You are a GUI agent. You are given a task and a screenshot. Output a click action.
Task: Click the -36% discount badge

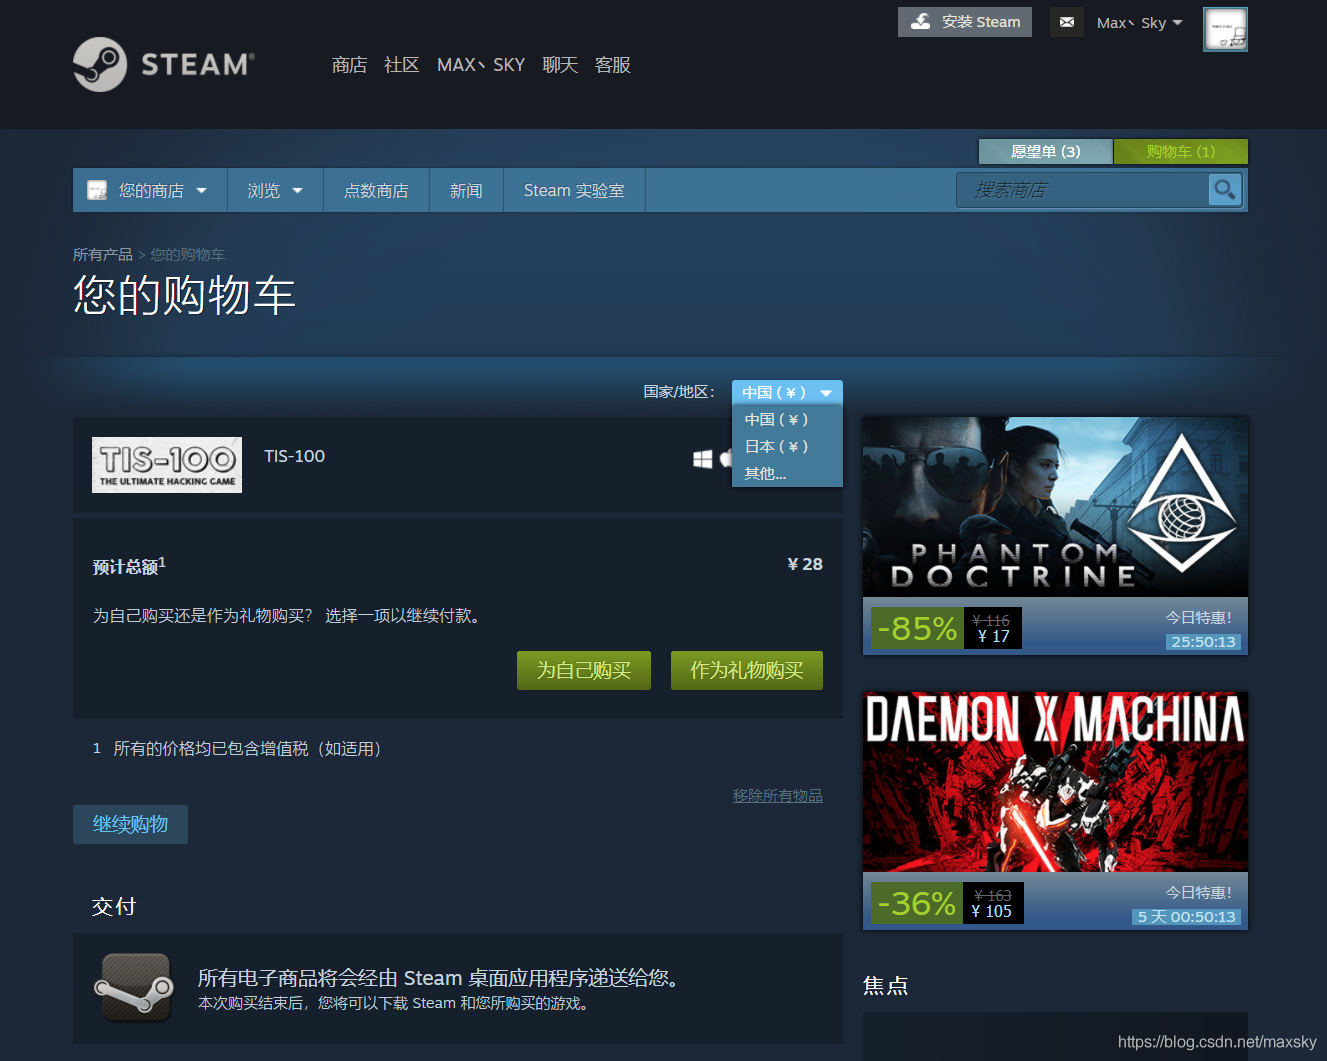[917, 903]
